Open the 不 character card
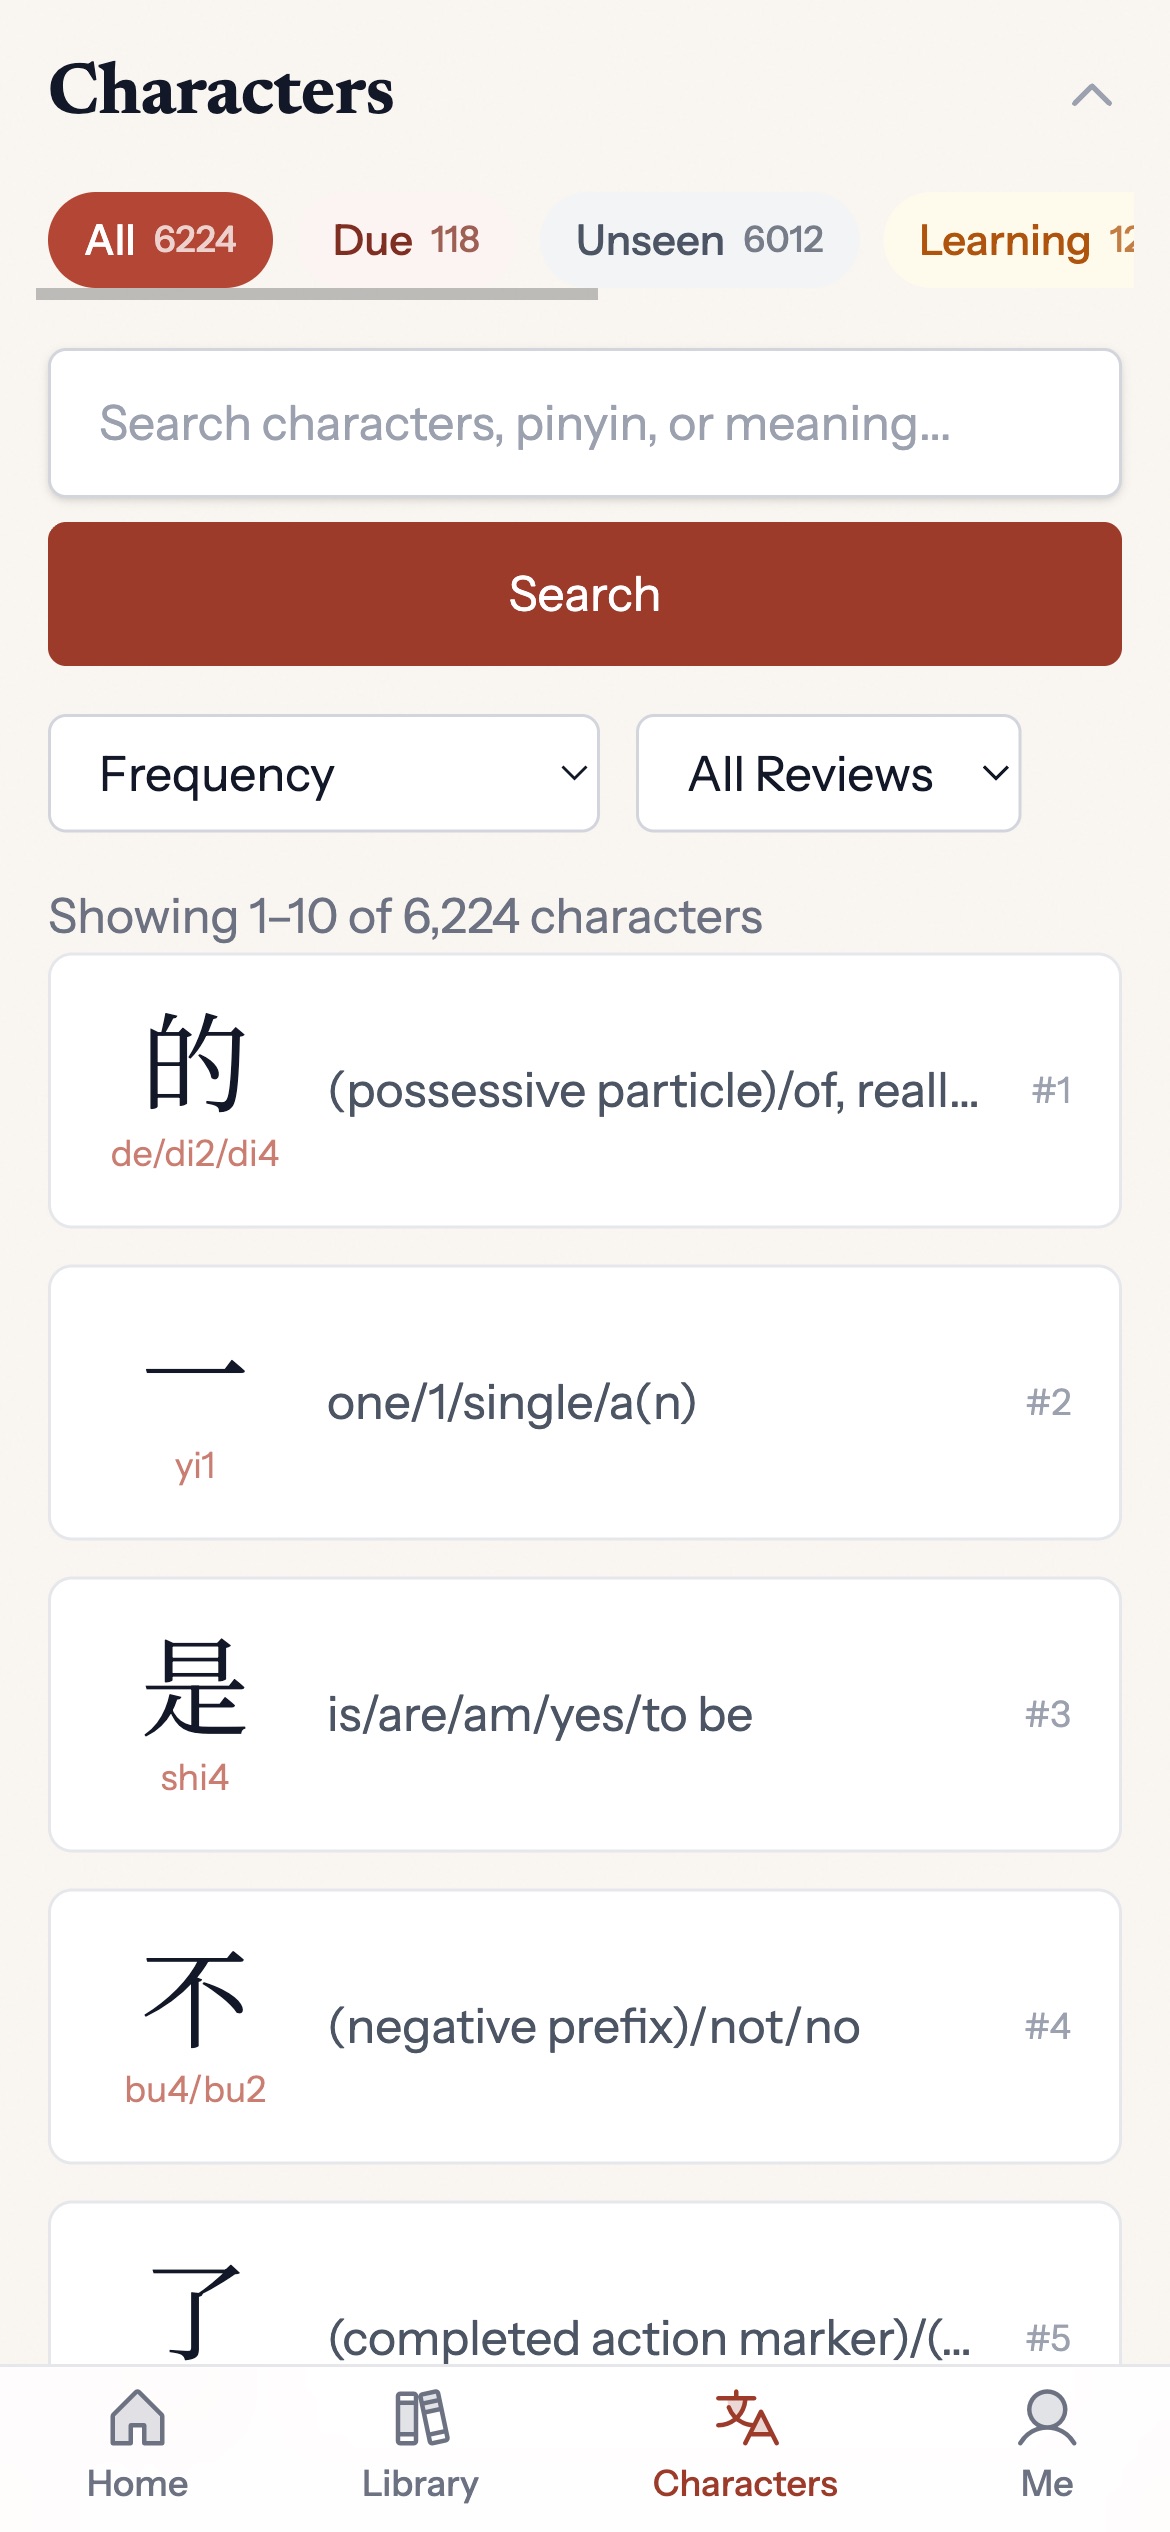Screen dimensions: 1170x2532 tap(585, 2025)
